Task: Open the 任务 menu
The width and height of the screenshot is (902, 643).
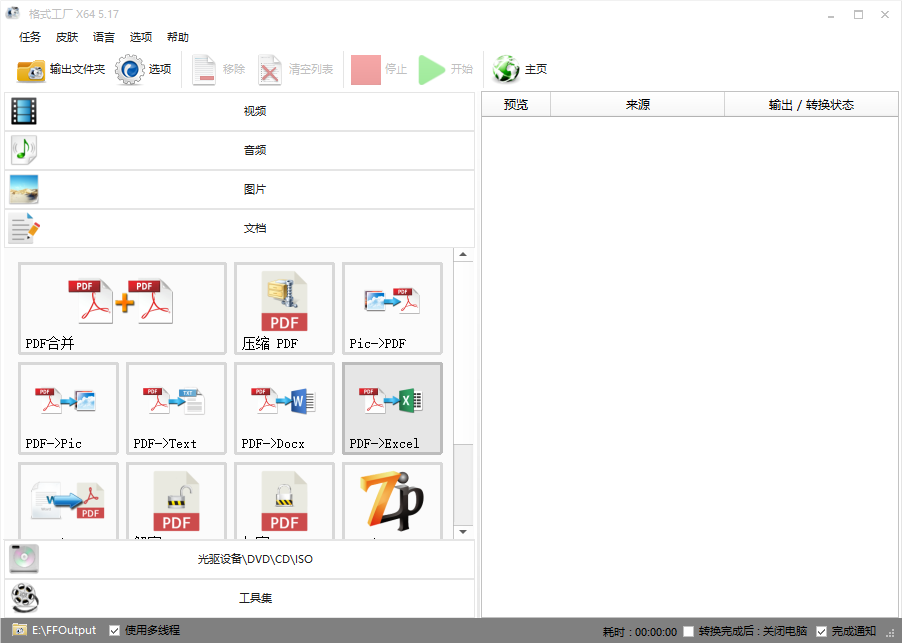Action: click(x=29, y=37)
